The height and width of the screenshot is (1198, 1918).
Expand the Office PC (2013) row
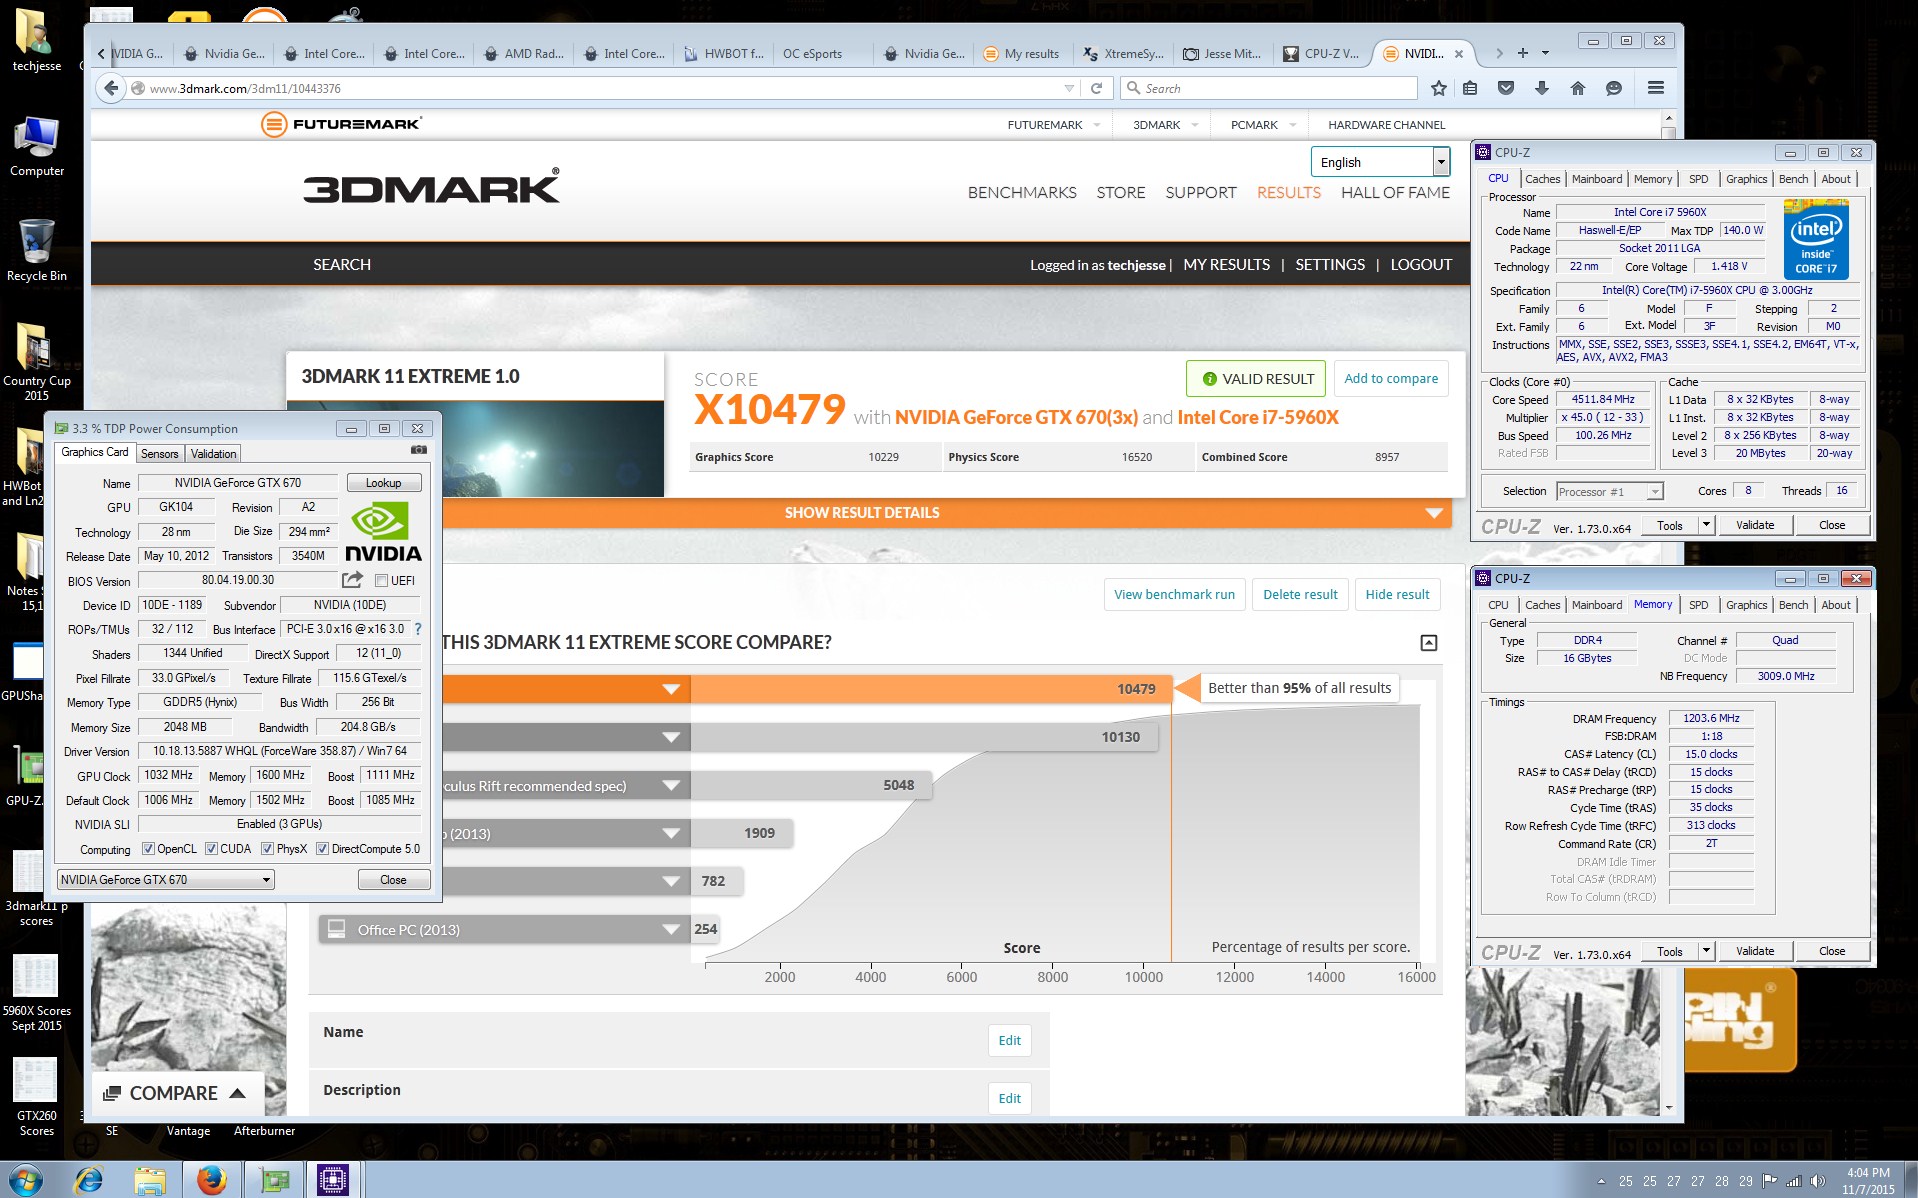coord(671,930)
